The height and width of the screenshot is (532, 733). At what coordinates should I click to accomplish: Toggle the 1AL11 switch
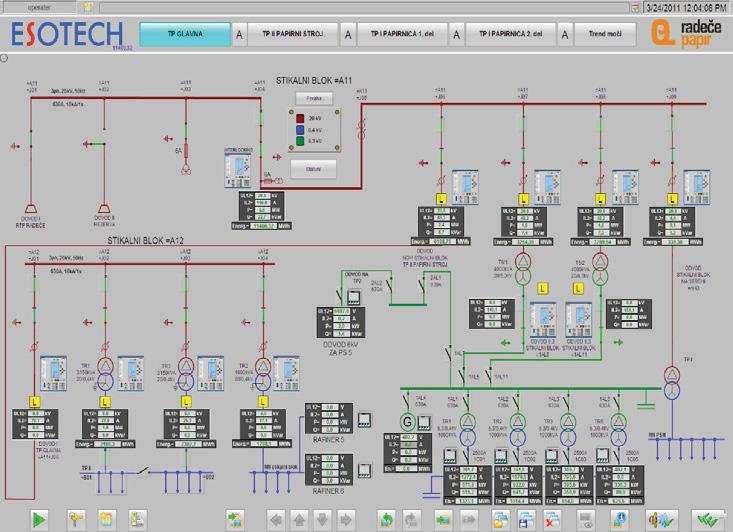pos(489,375)
